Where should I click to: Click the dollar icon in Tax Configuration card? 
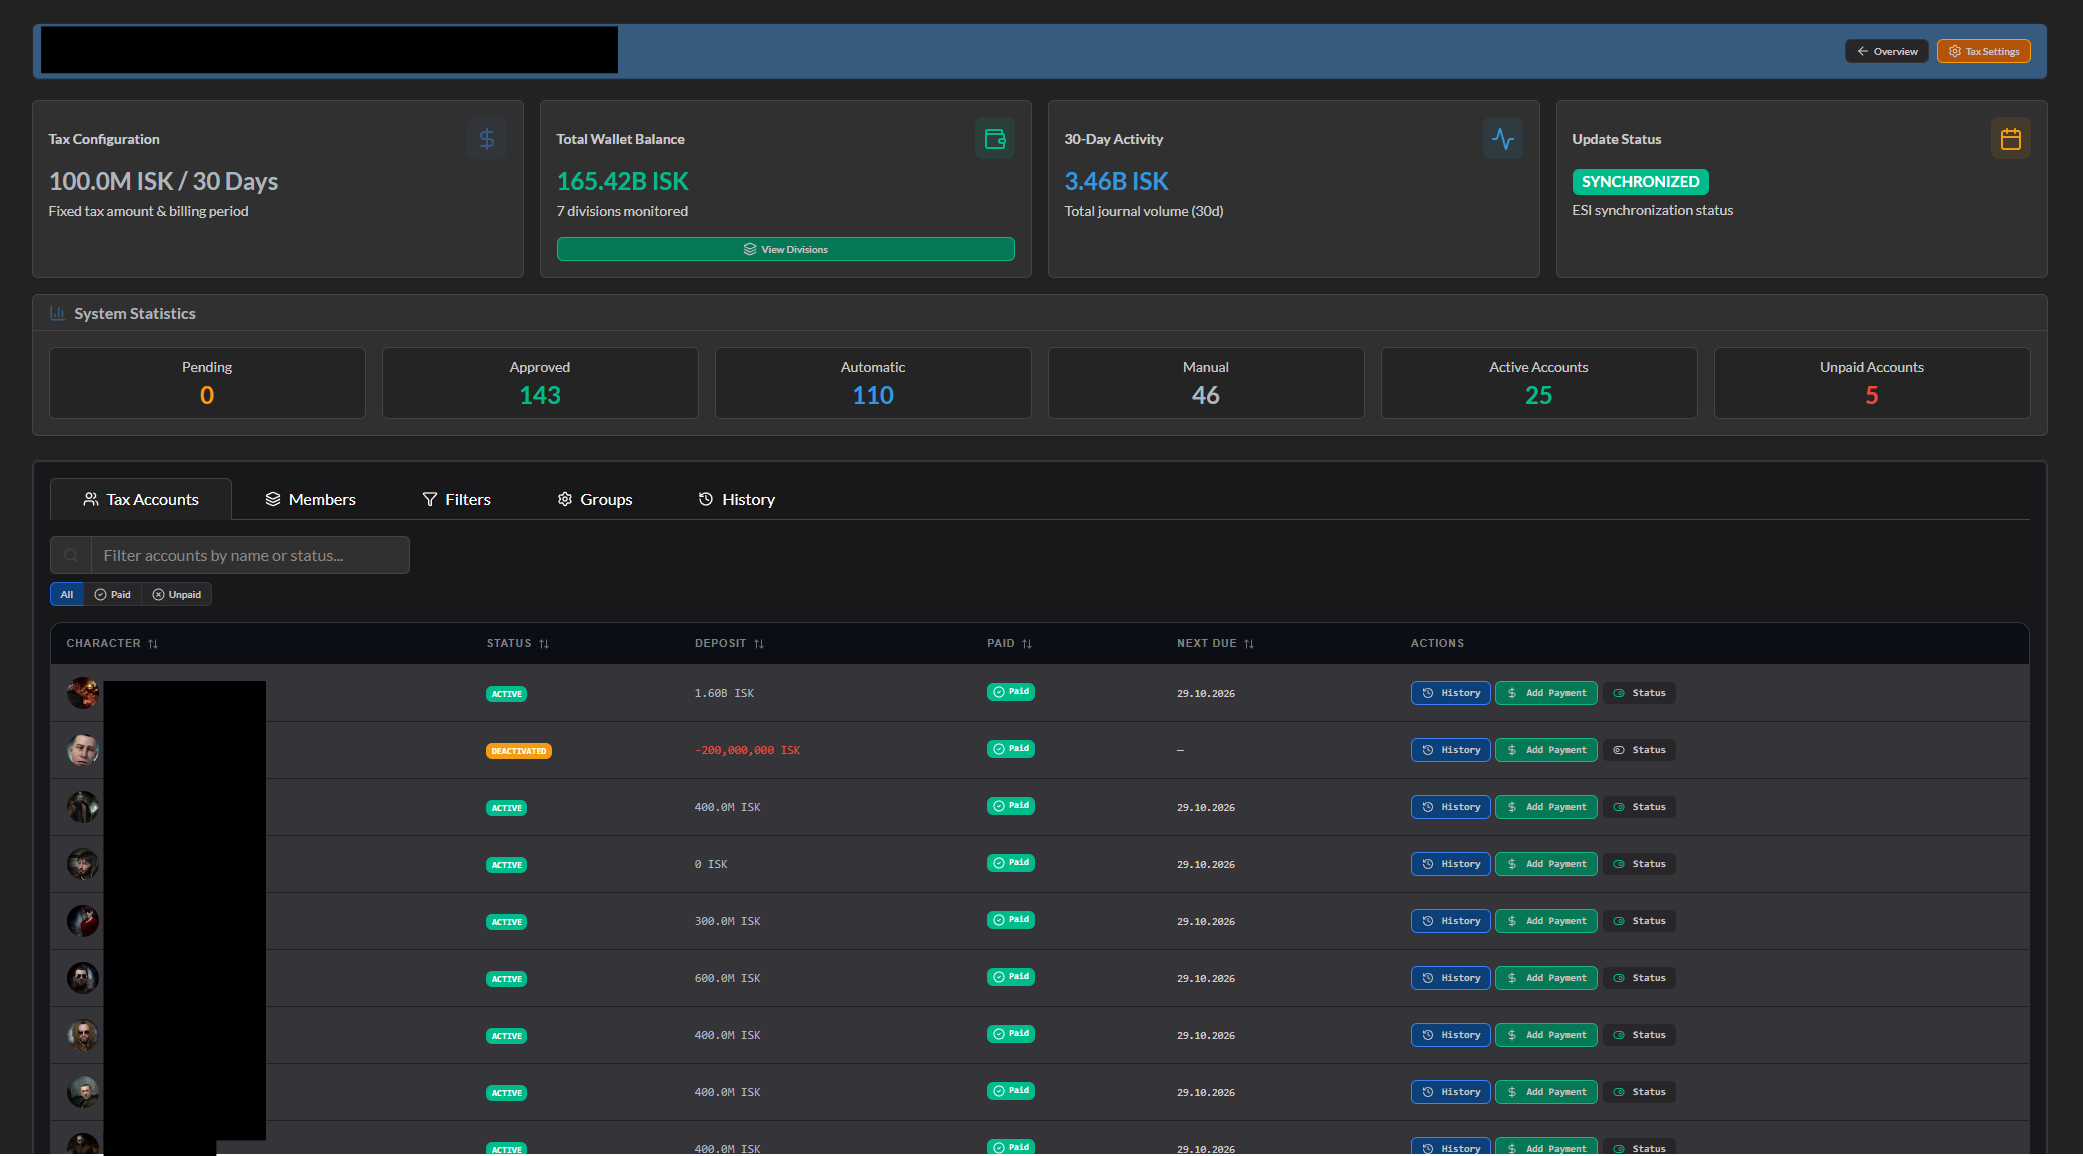click(487, 139)
